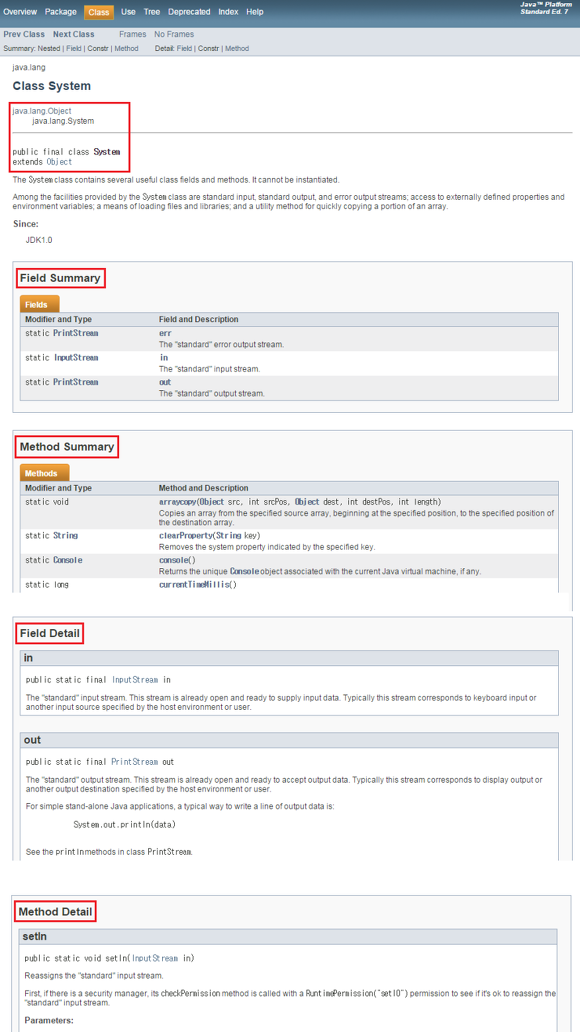The image size is (580, 1032).
Task: Click the 'Modifier and Type' header in Fields table
Action: tap(59, 319)
